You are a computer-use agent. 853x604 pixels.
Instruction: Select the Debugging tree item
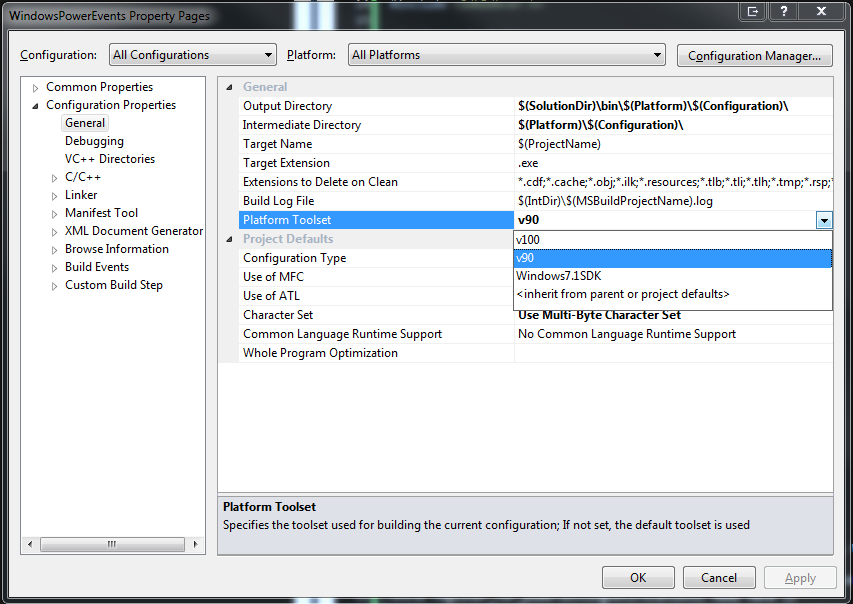[x=94, y=141]
